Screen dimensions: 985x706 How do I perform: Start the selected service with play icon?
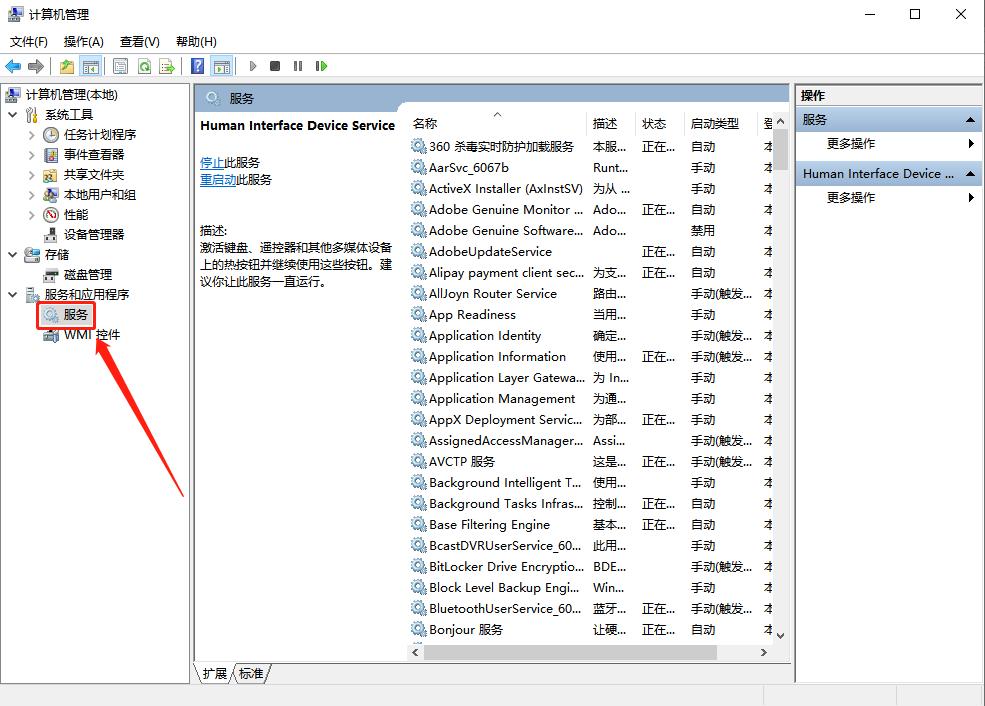[254, 65]
